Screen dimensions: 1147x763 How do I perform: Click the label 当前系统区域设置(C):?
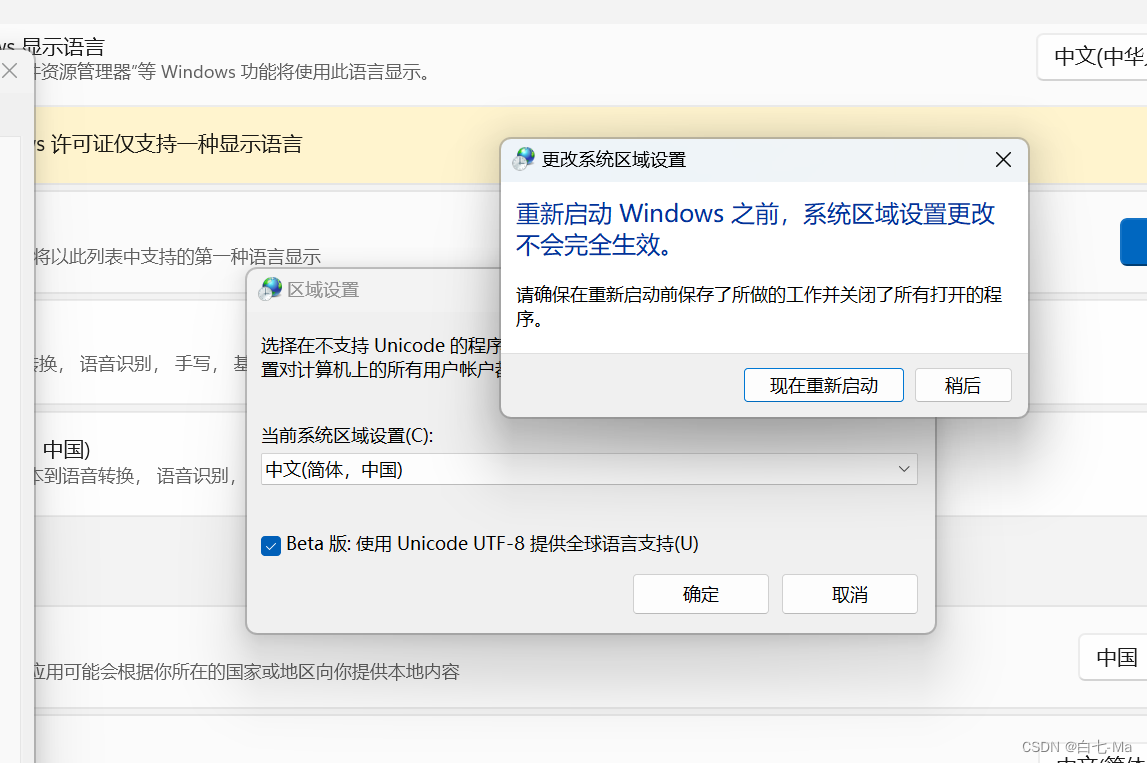point(347,435)
